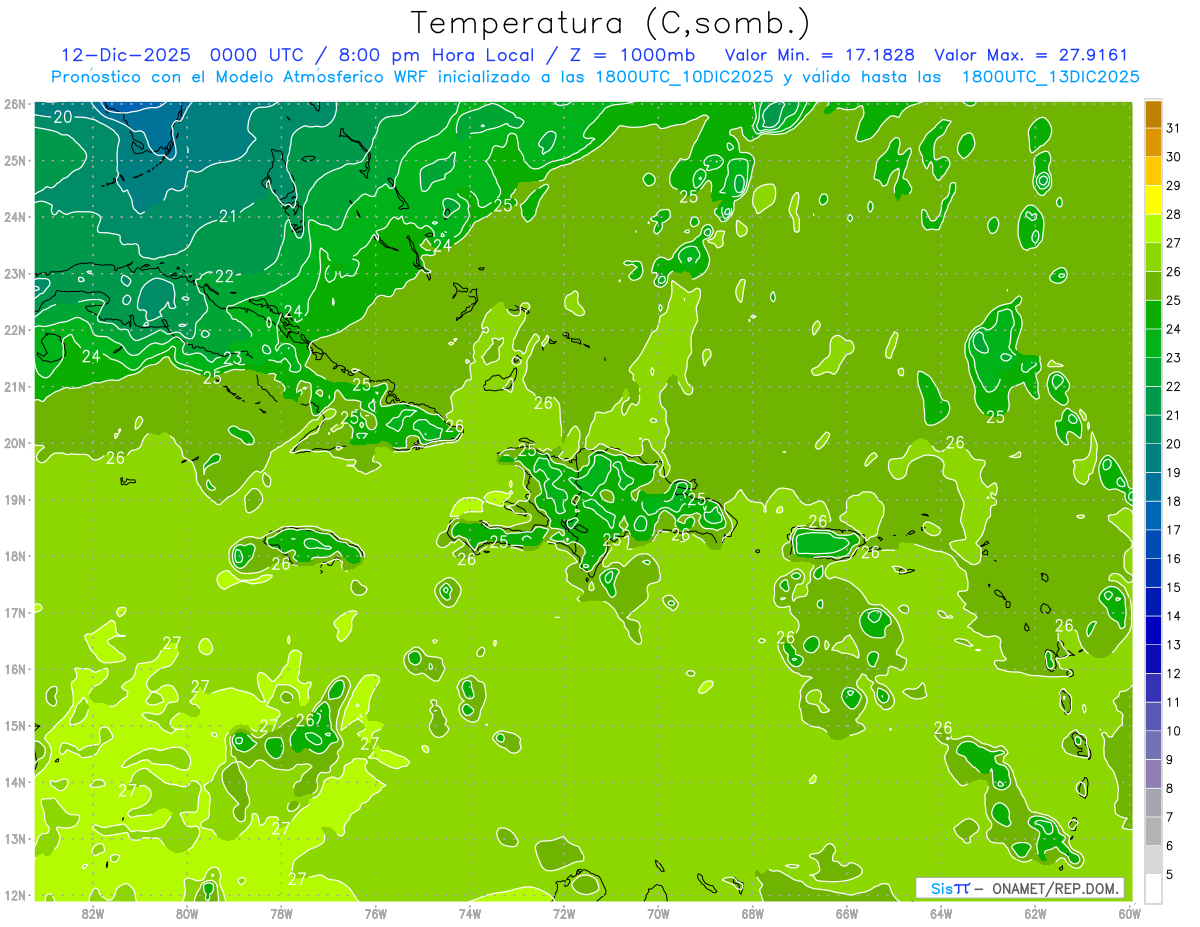Click the "72W" longitude axis label
This screenshot has width=1200, height=927.
point(564,913)
